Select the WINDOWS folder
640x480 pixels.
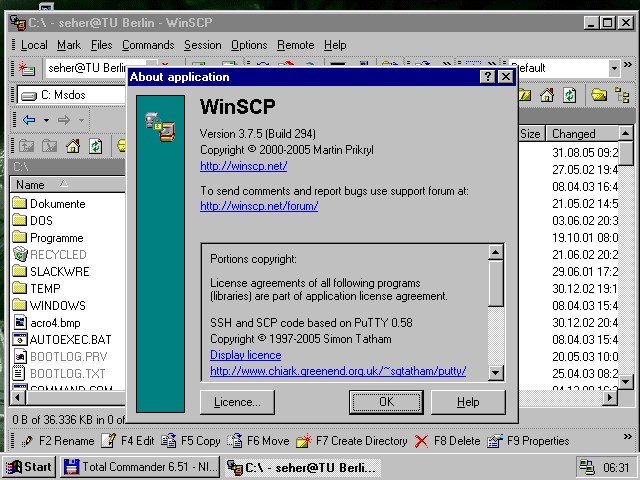pyautogui.click(x=49, y=305)
